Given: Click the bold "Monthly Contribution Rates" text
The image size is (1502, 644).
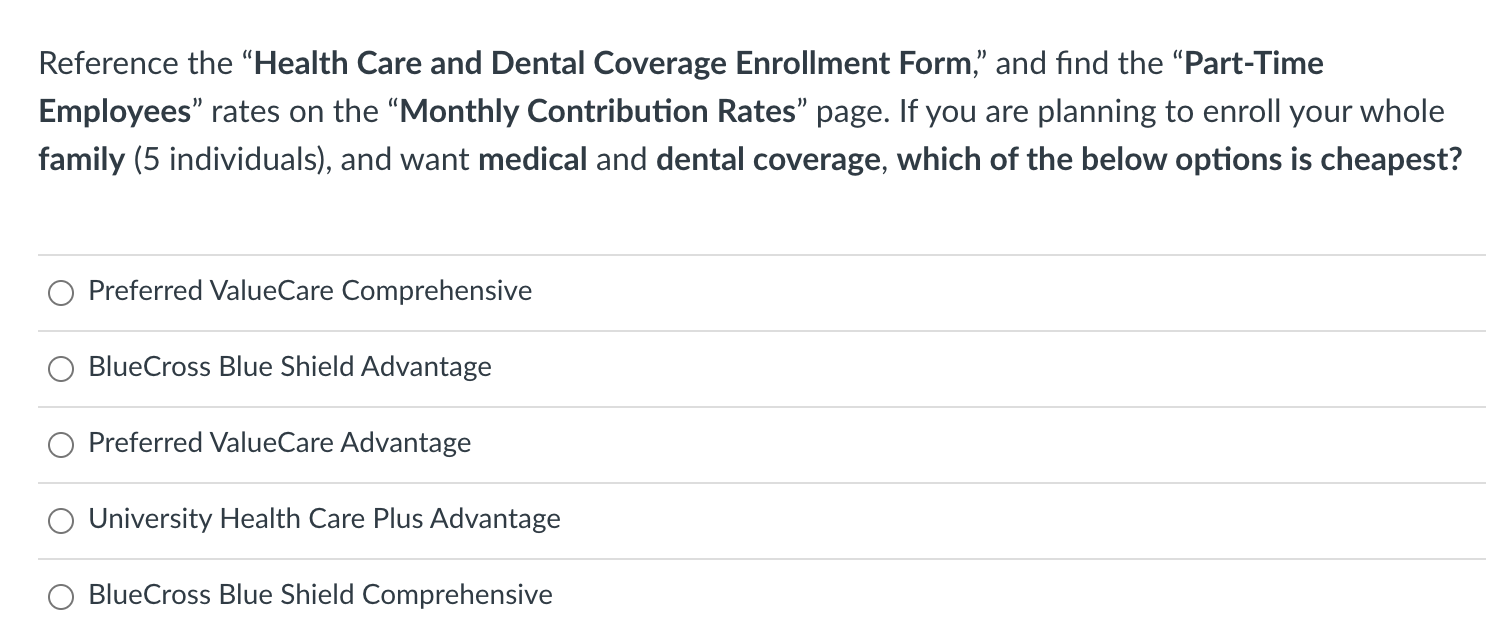Looking at the screenshot, I should pos(599,111).
